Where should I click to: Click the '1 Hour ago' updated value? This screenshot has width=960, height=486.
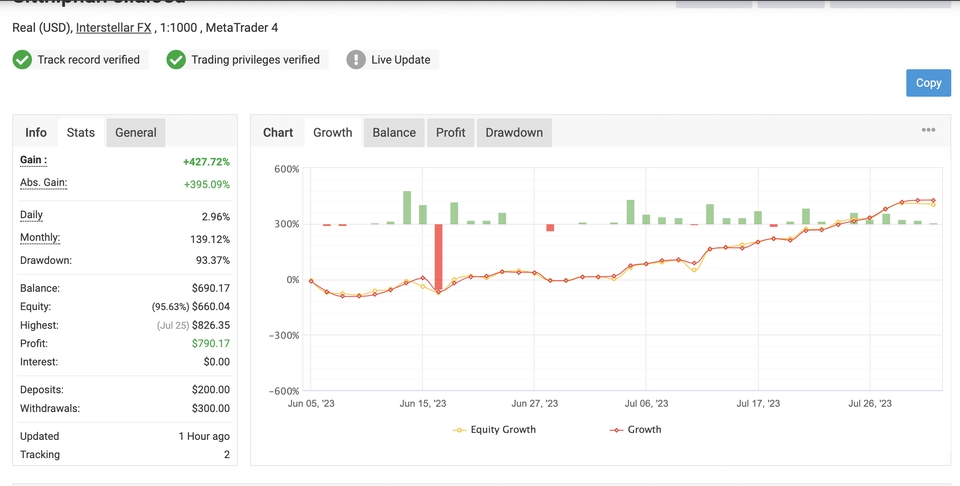pos(204,436)
